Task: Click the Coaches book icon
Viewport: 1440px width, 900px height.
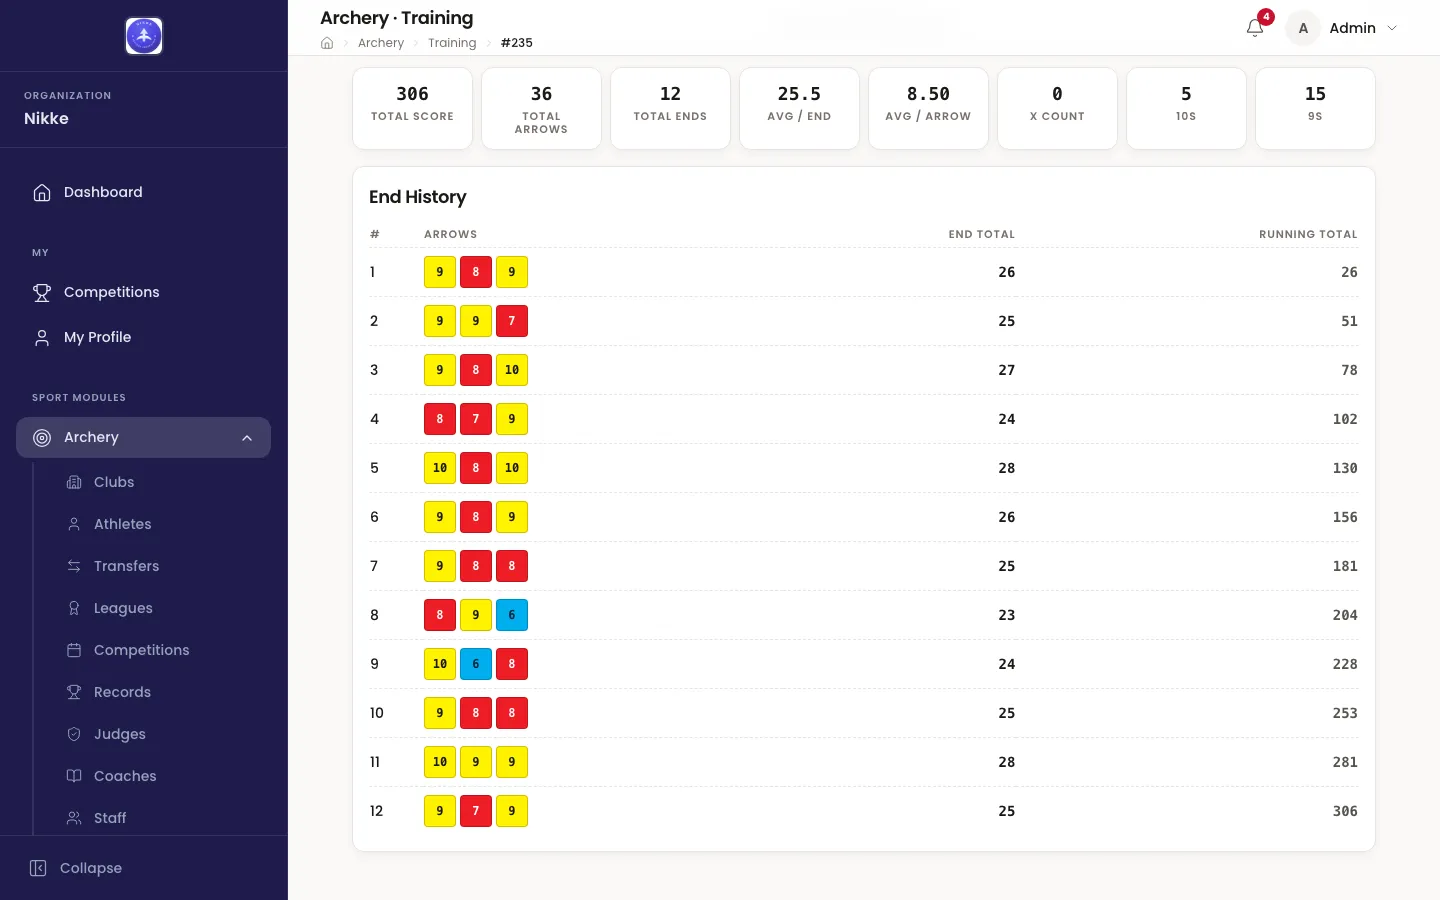Action: (x=74, y=776)
